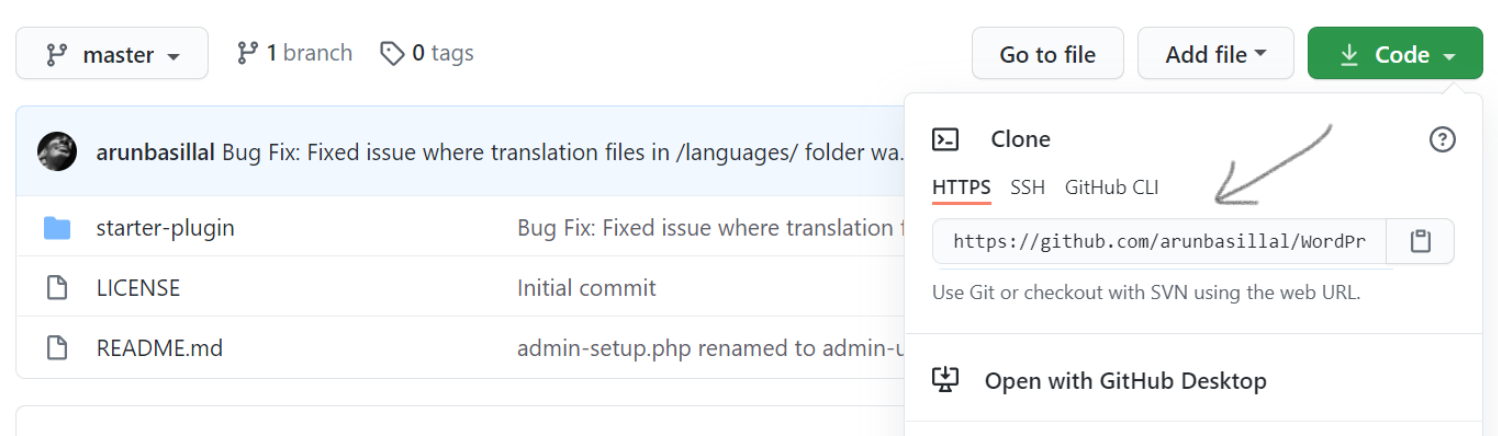Toggle the green Code dropdown
Screen dimensions: 1498x436
[1395, 54]
